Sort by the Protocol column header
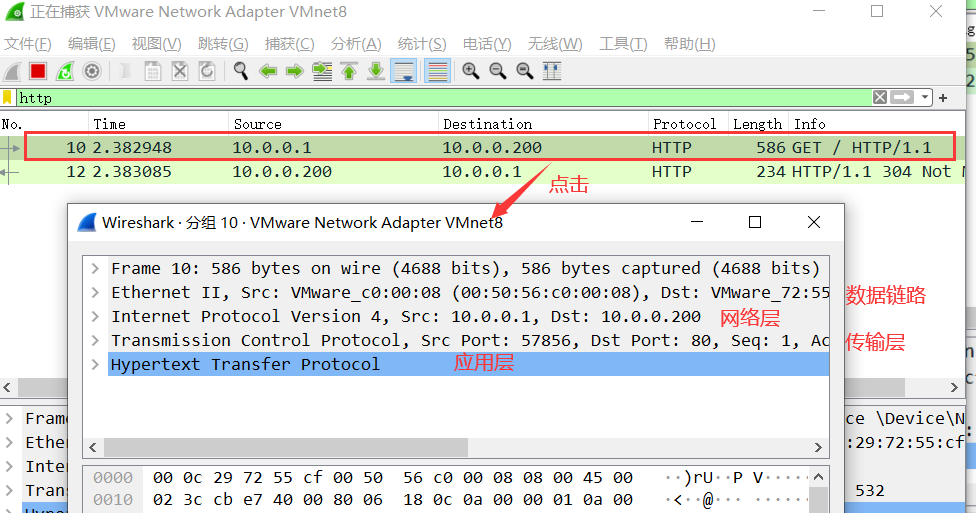The width and height of the screenshot is (976, 513). [x=688, y=124]
